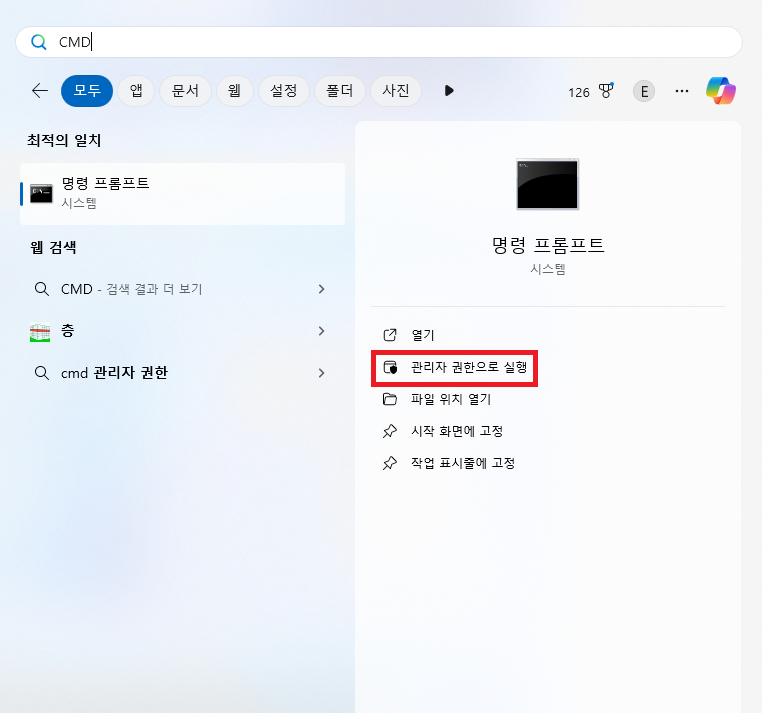Click 열기 to open command prompt

[x=423, y=335]
